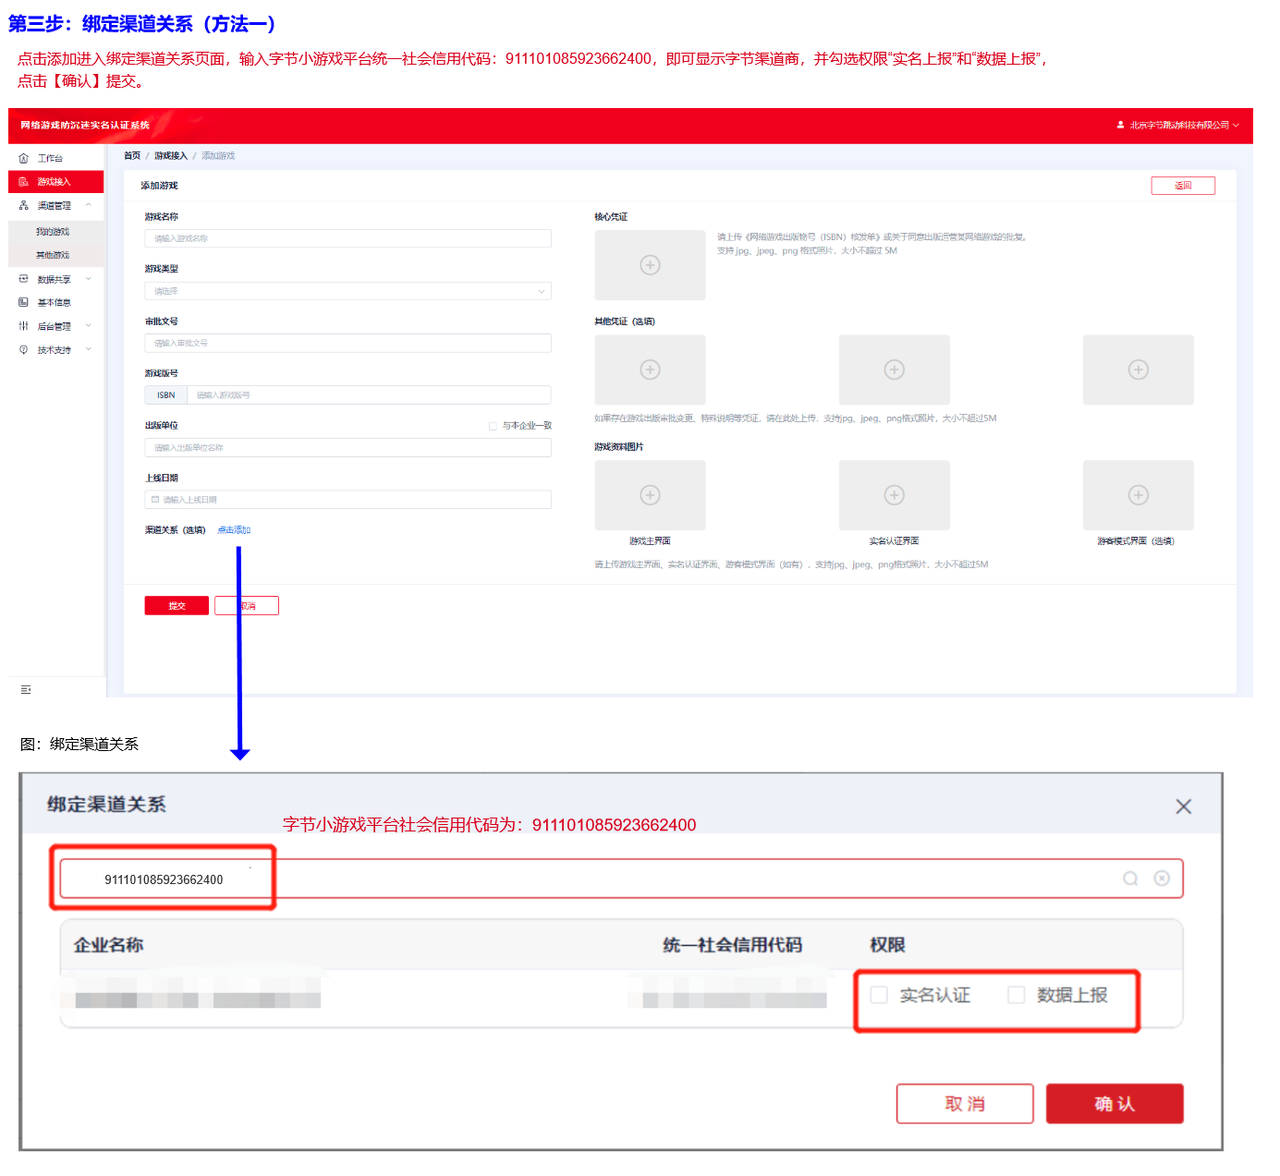Viewport: 1280px width, 1176px height.
Task: Focus the 游戏版号 input field
Action: (369, 395)
